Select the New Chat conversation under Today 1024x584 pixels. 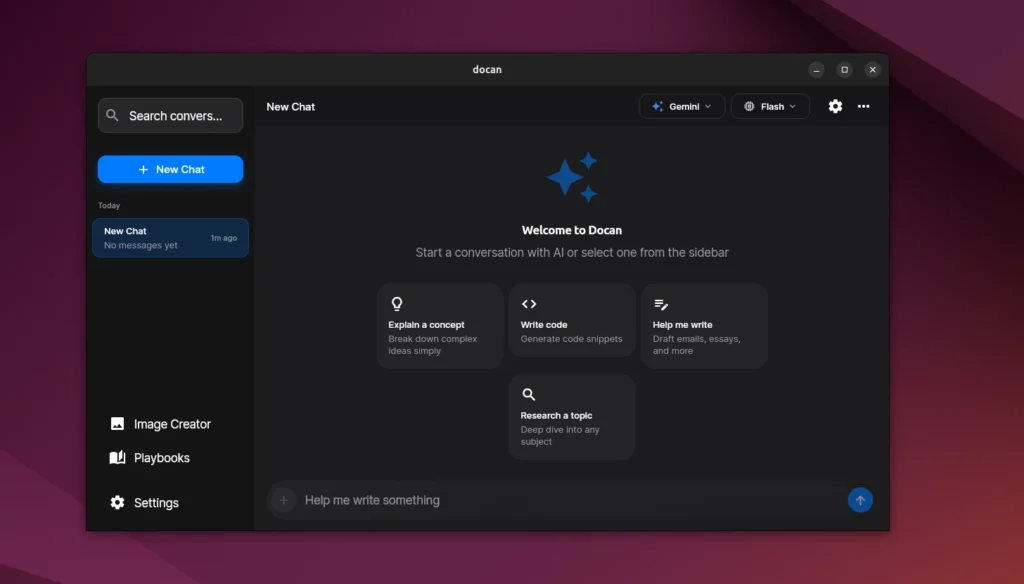(170, 238)
